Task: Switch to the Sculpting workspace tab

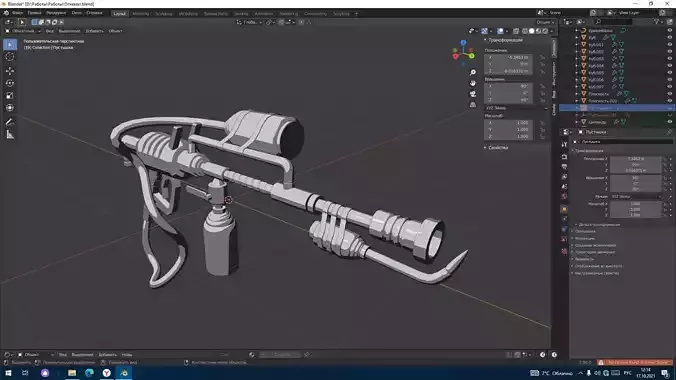Action: 164,14
